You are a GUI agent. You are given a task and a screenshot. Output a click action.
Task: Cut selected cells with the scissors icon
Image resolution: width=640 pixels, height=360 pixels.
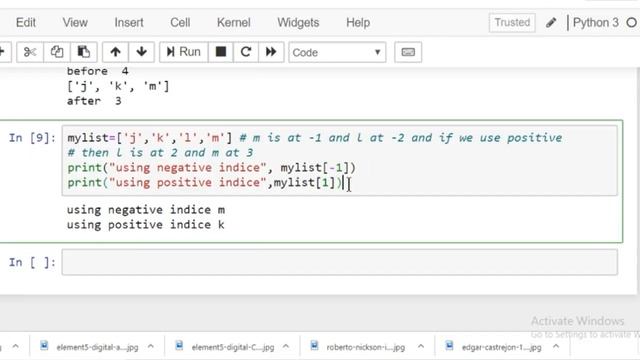[x=30, y=52]
